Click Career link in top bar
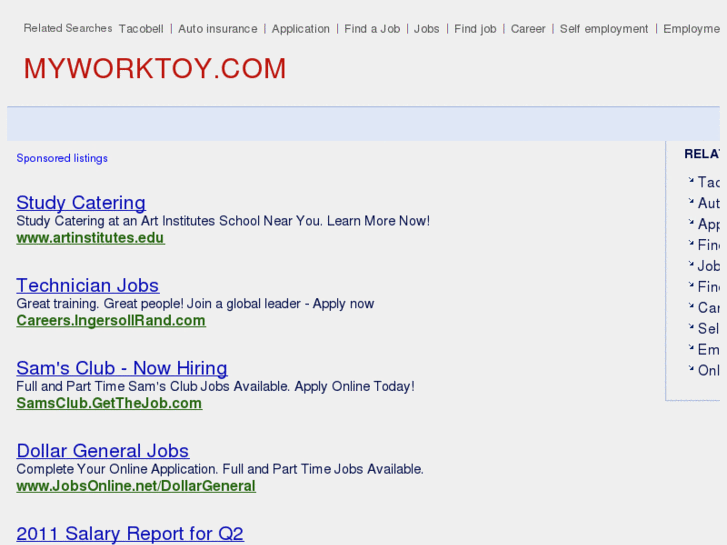 [528, 29]
